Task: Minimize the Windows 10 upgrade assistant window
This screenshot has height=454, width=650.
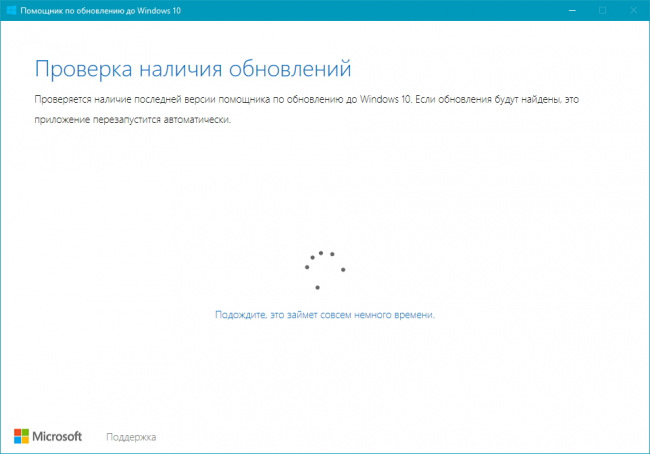Action: pyautogui.click(x=572, y=10)
